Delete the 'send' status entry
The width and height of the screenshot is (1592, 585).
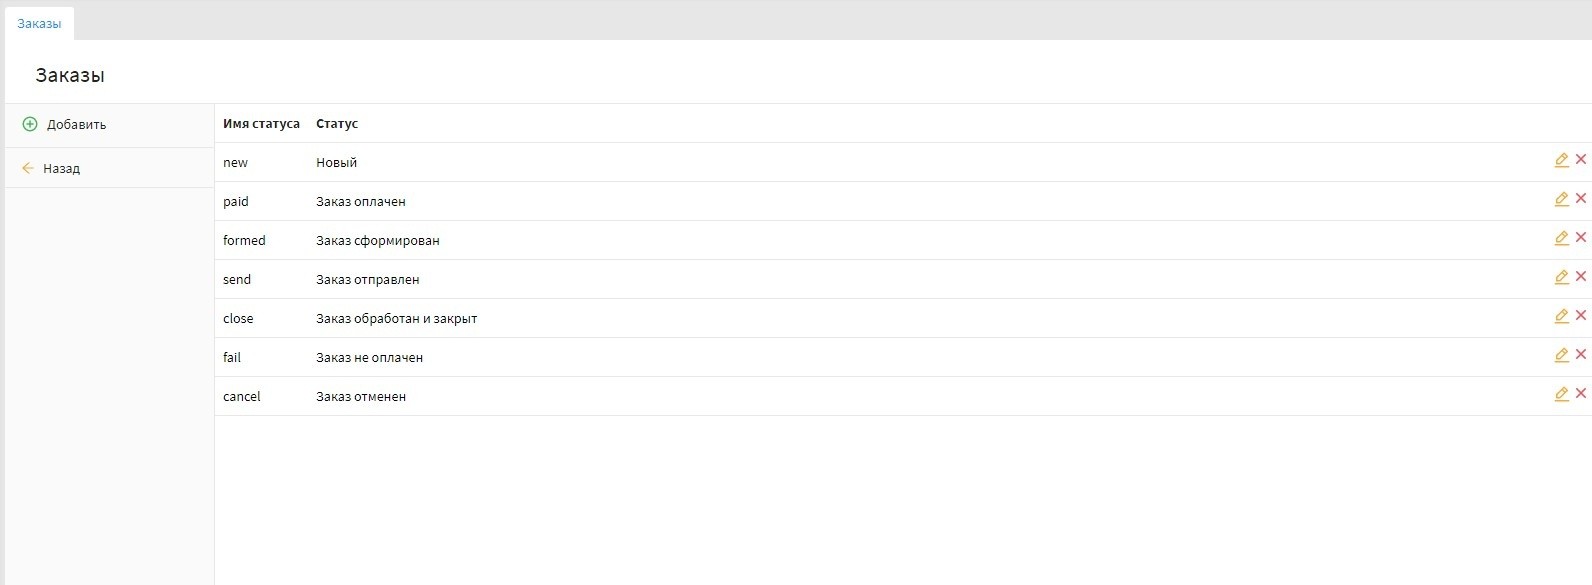coord(1581,276)
